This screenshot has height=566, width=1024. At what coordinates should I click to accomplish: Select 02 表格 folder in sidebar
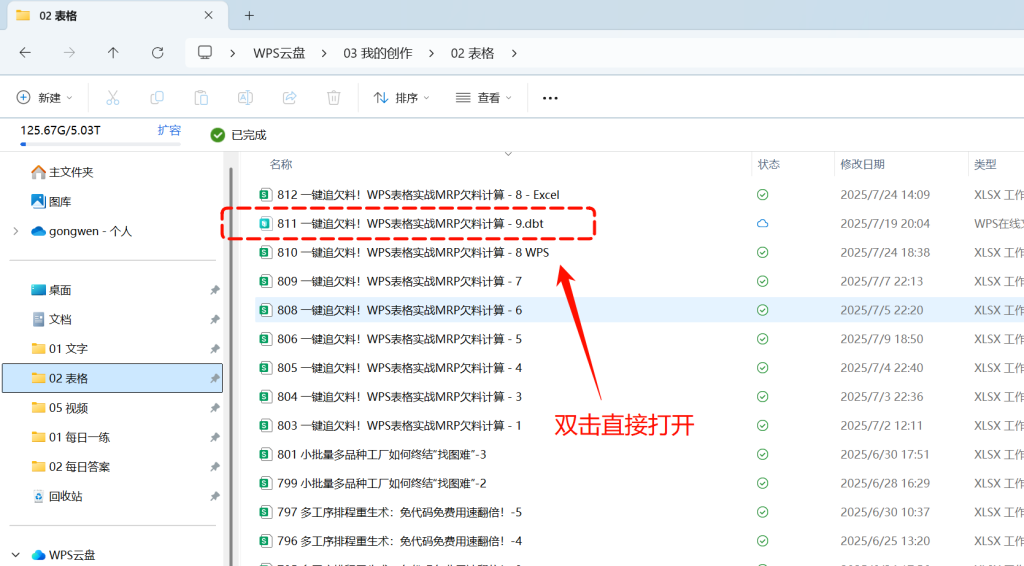pos(112,379)
